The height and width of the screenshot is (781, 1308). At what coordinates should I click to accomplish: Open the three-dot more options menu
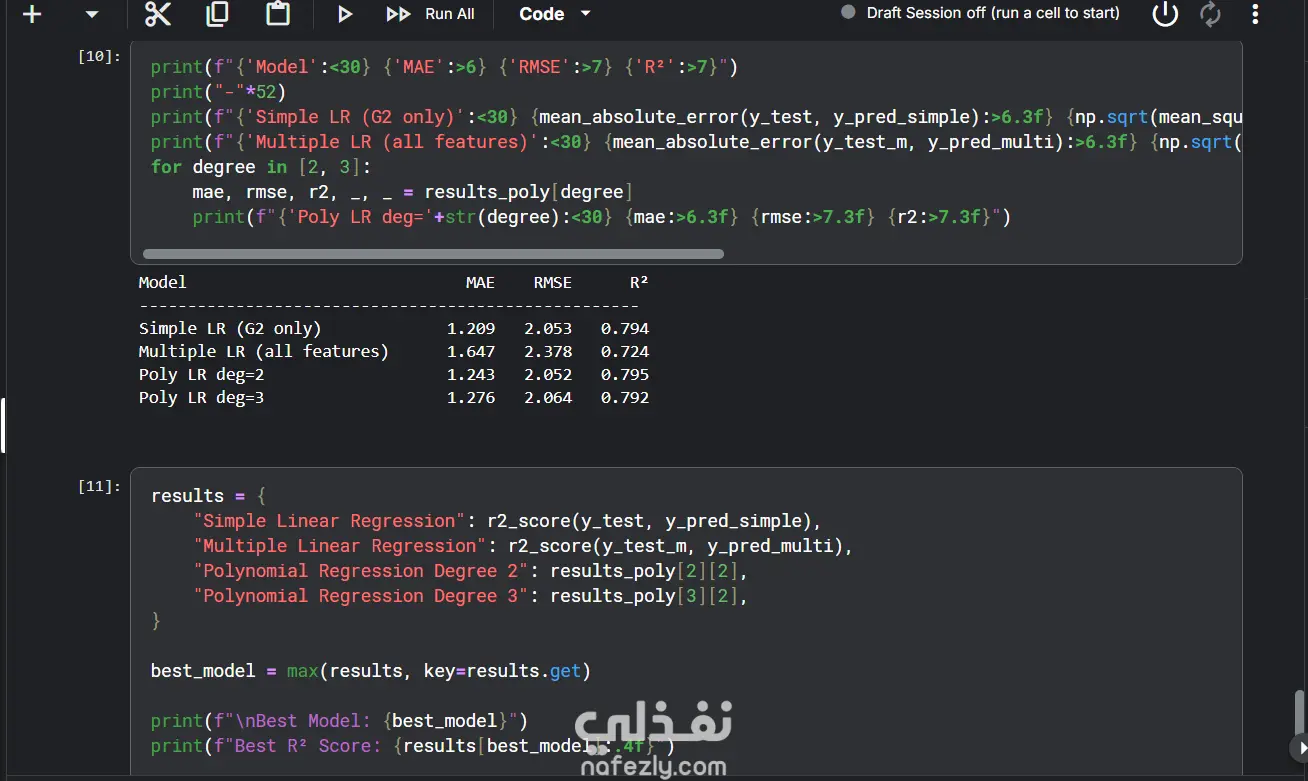[x=1257, y=14]
